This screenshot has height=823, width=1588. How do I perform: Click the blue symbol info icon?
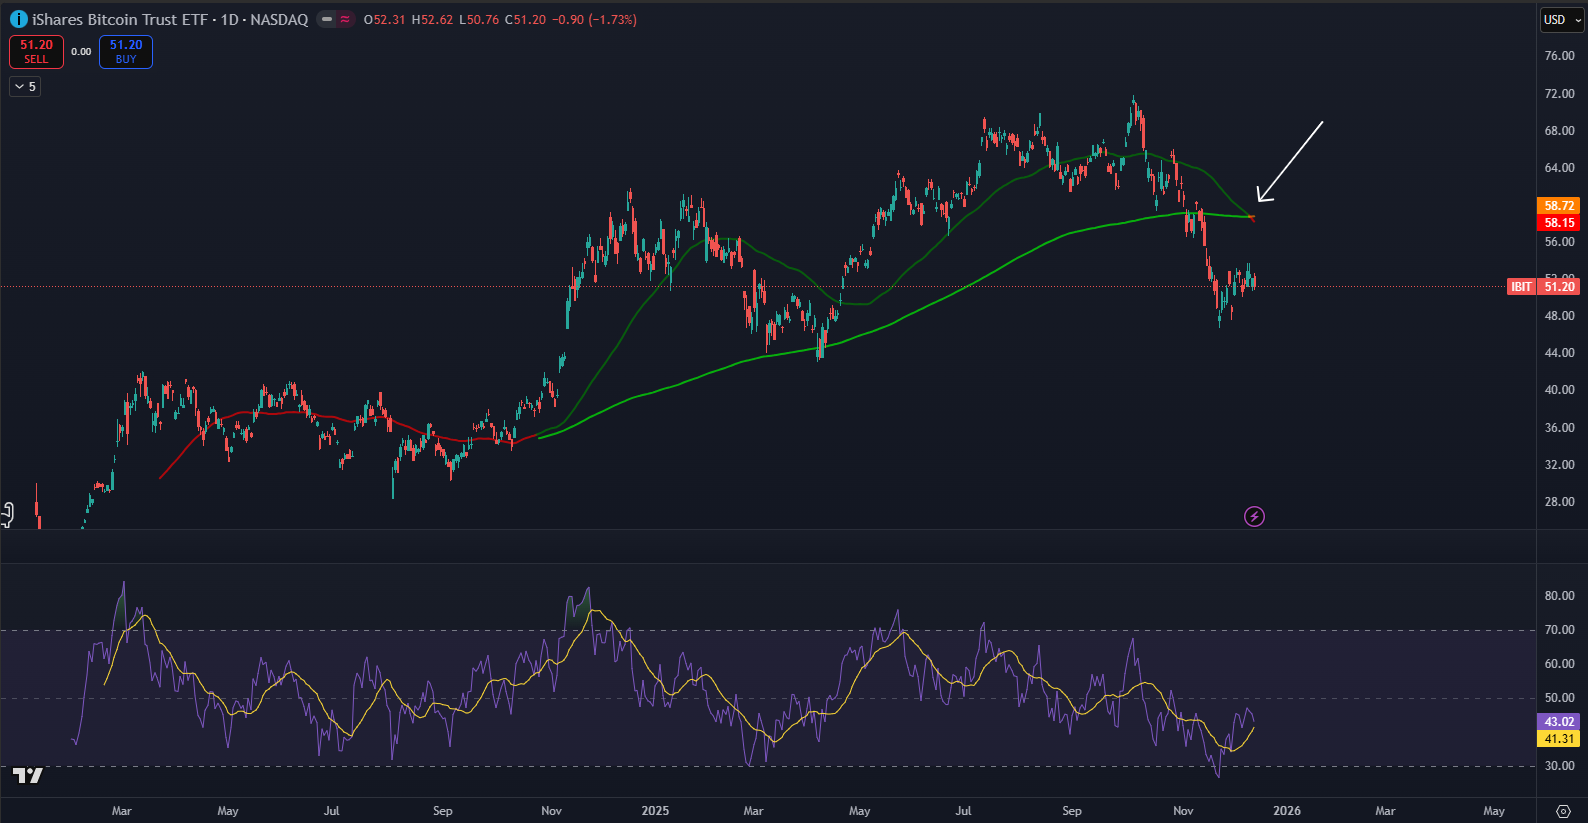(x=18, y=20)
